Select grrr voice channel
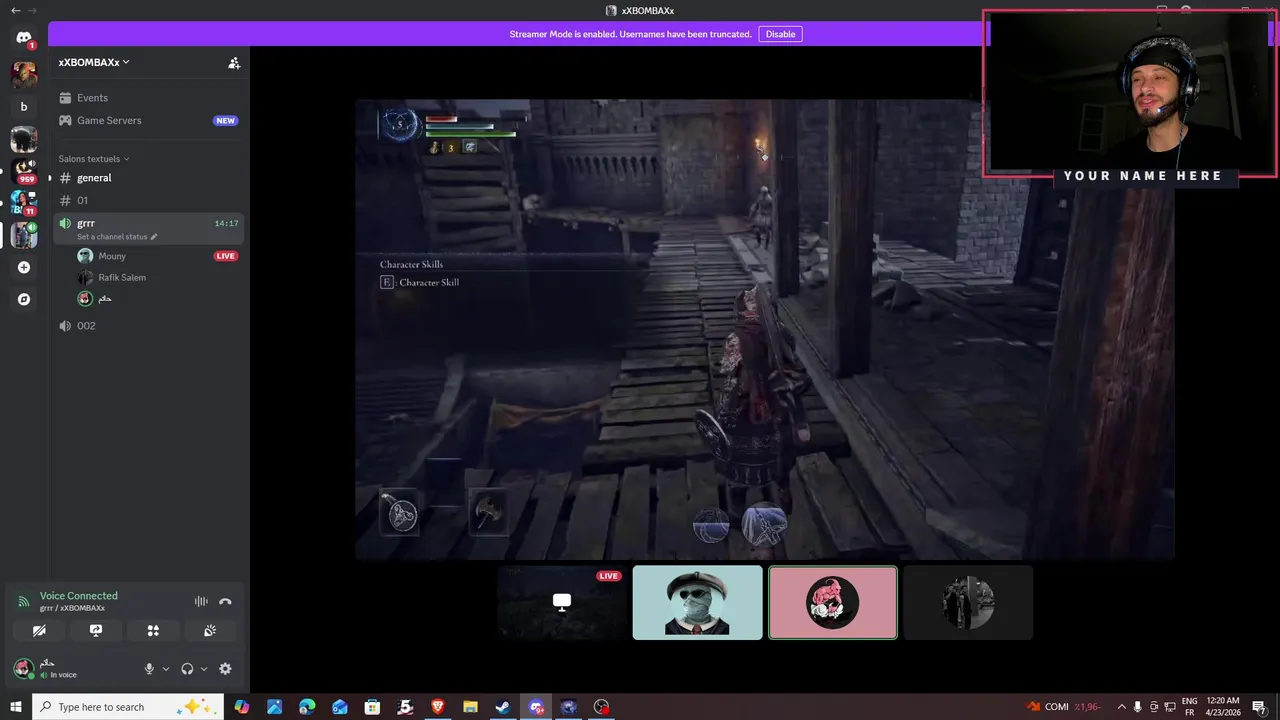 coord(147,228)
